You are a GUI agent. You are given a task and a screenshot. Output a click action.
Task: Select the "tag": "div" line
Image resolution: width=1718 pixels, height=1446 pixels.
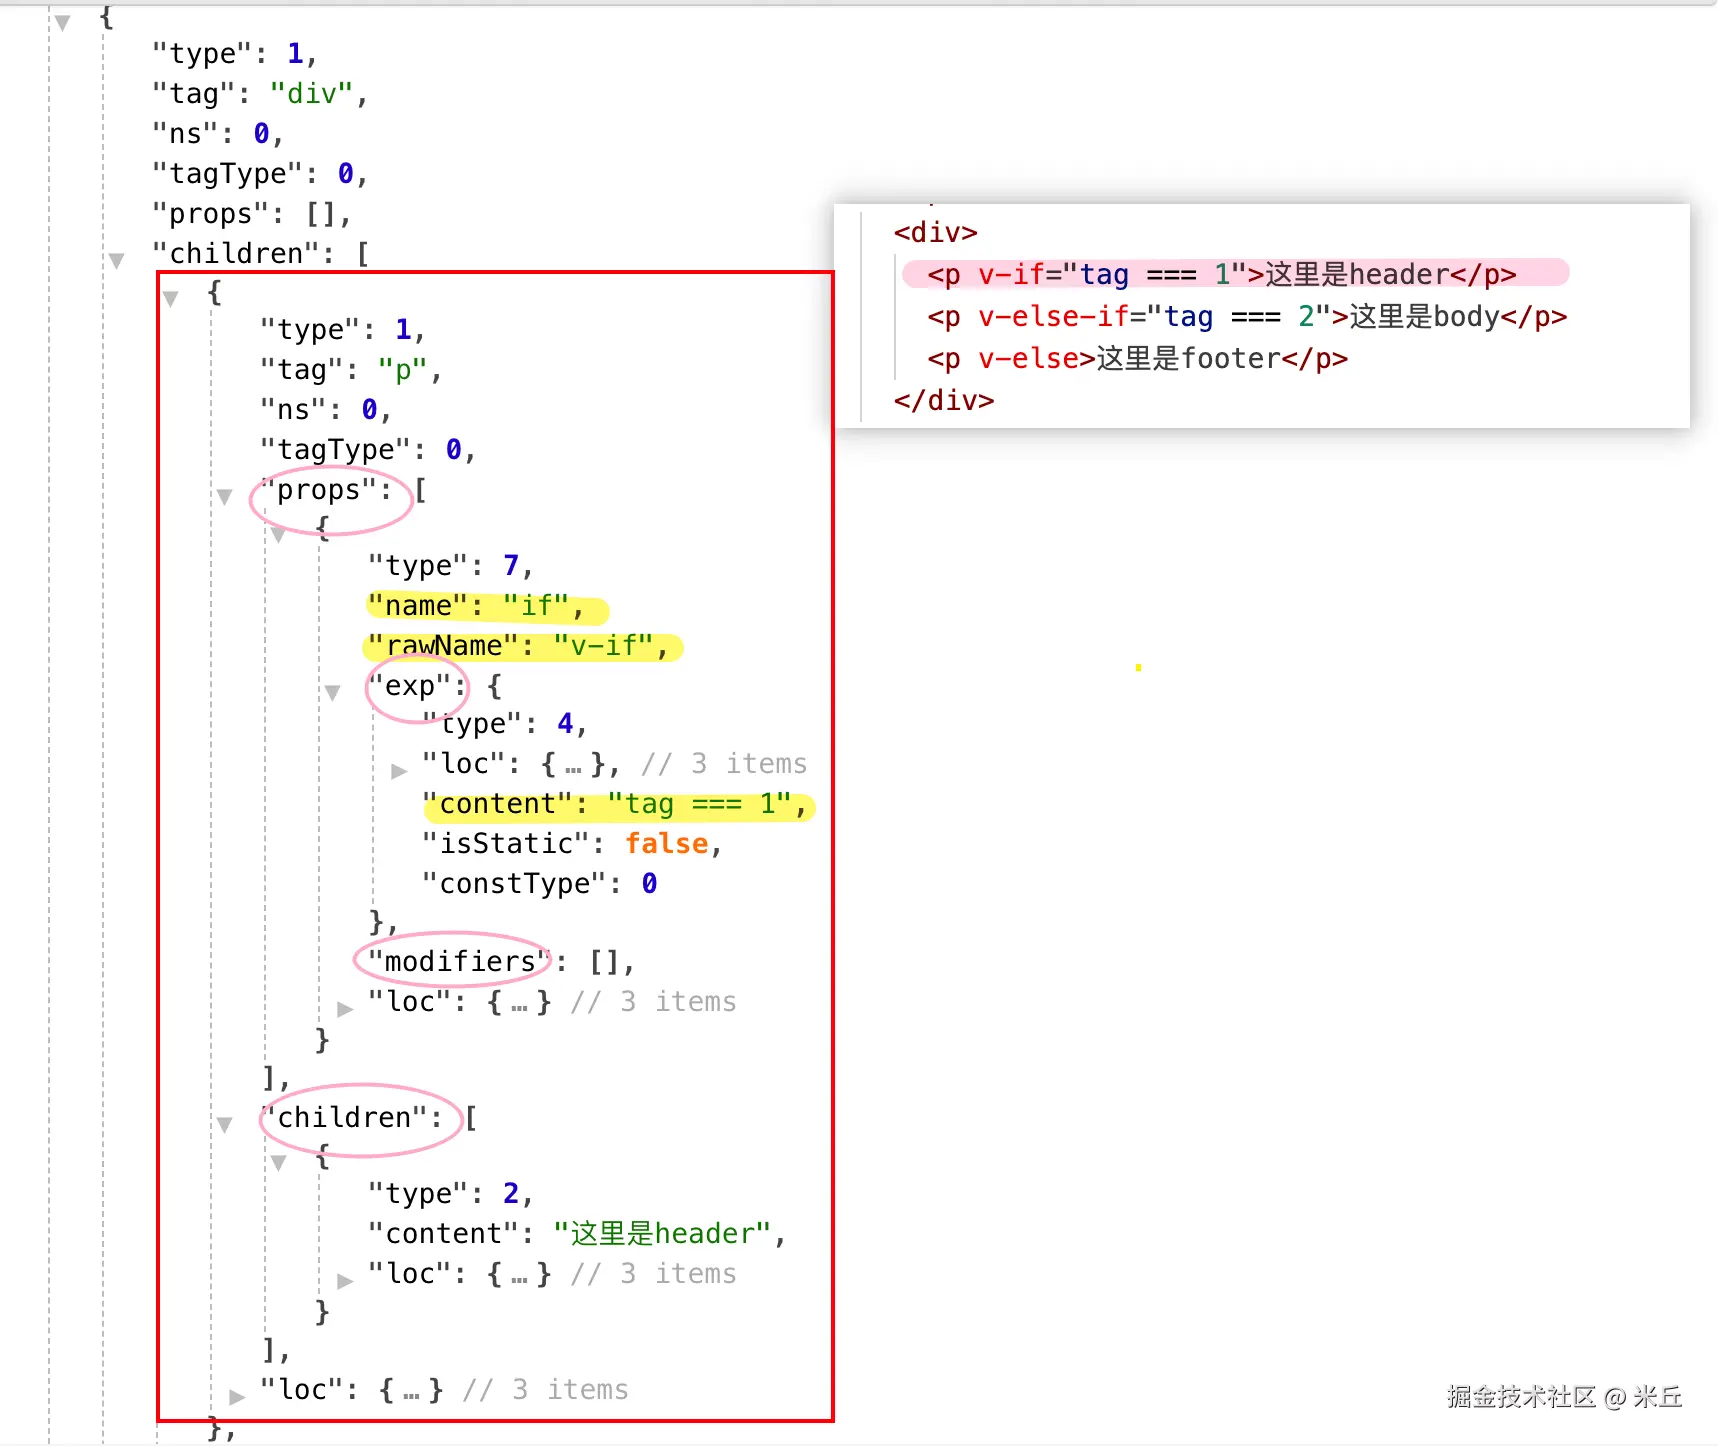260,93
